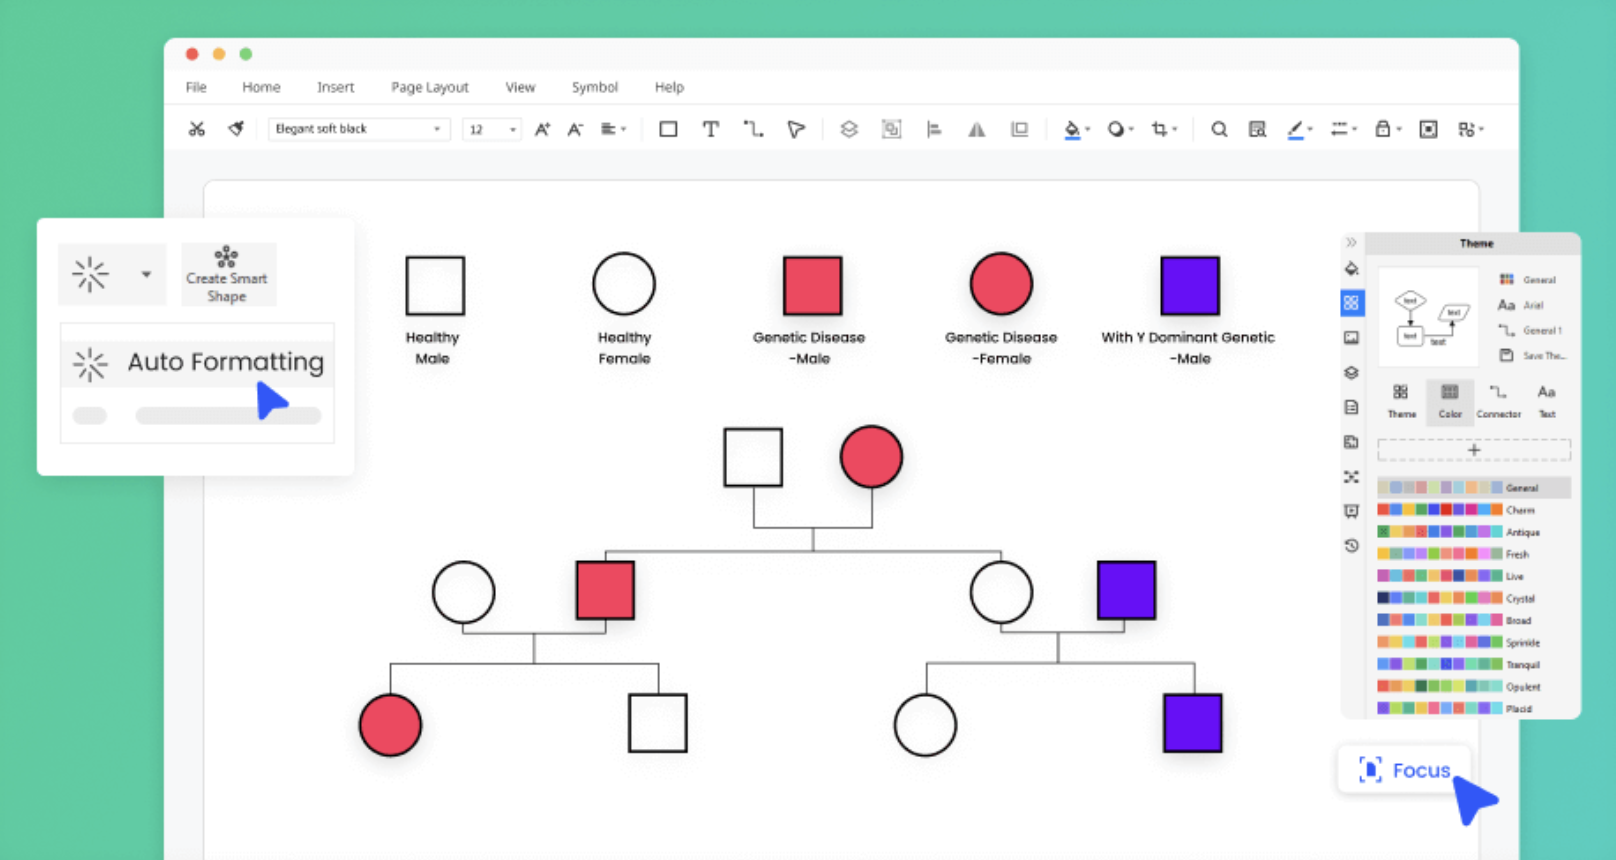The image size is (1616, 860).
Task: Click the Align left icon
Action: [x=934, y=129]
